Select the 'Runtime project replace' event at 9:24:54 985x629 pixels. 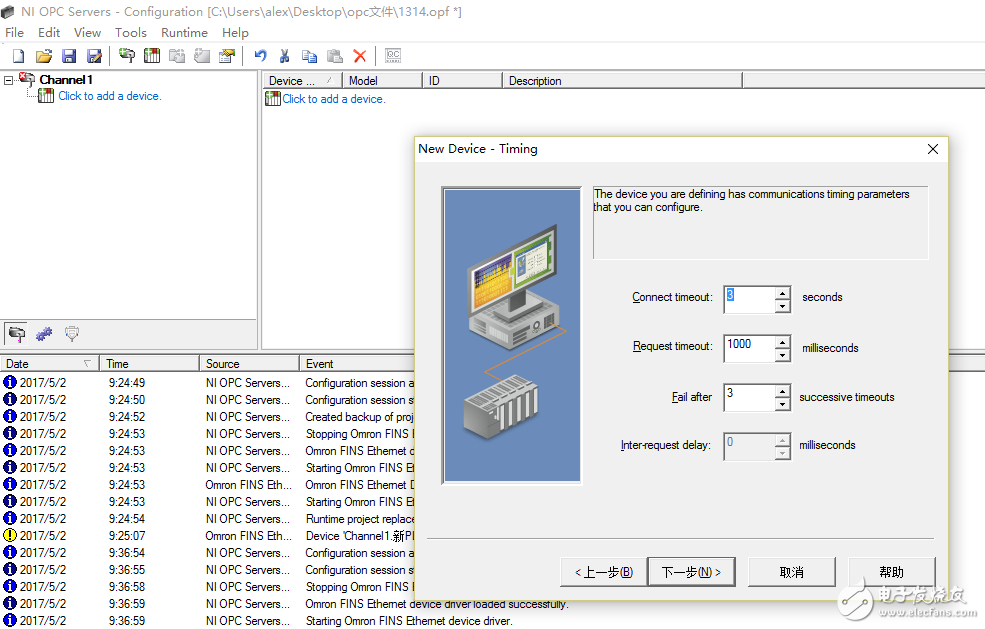coord(360,518)
